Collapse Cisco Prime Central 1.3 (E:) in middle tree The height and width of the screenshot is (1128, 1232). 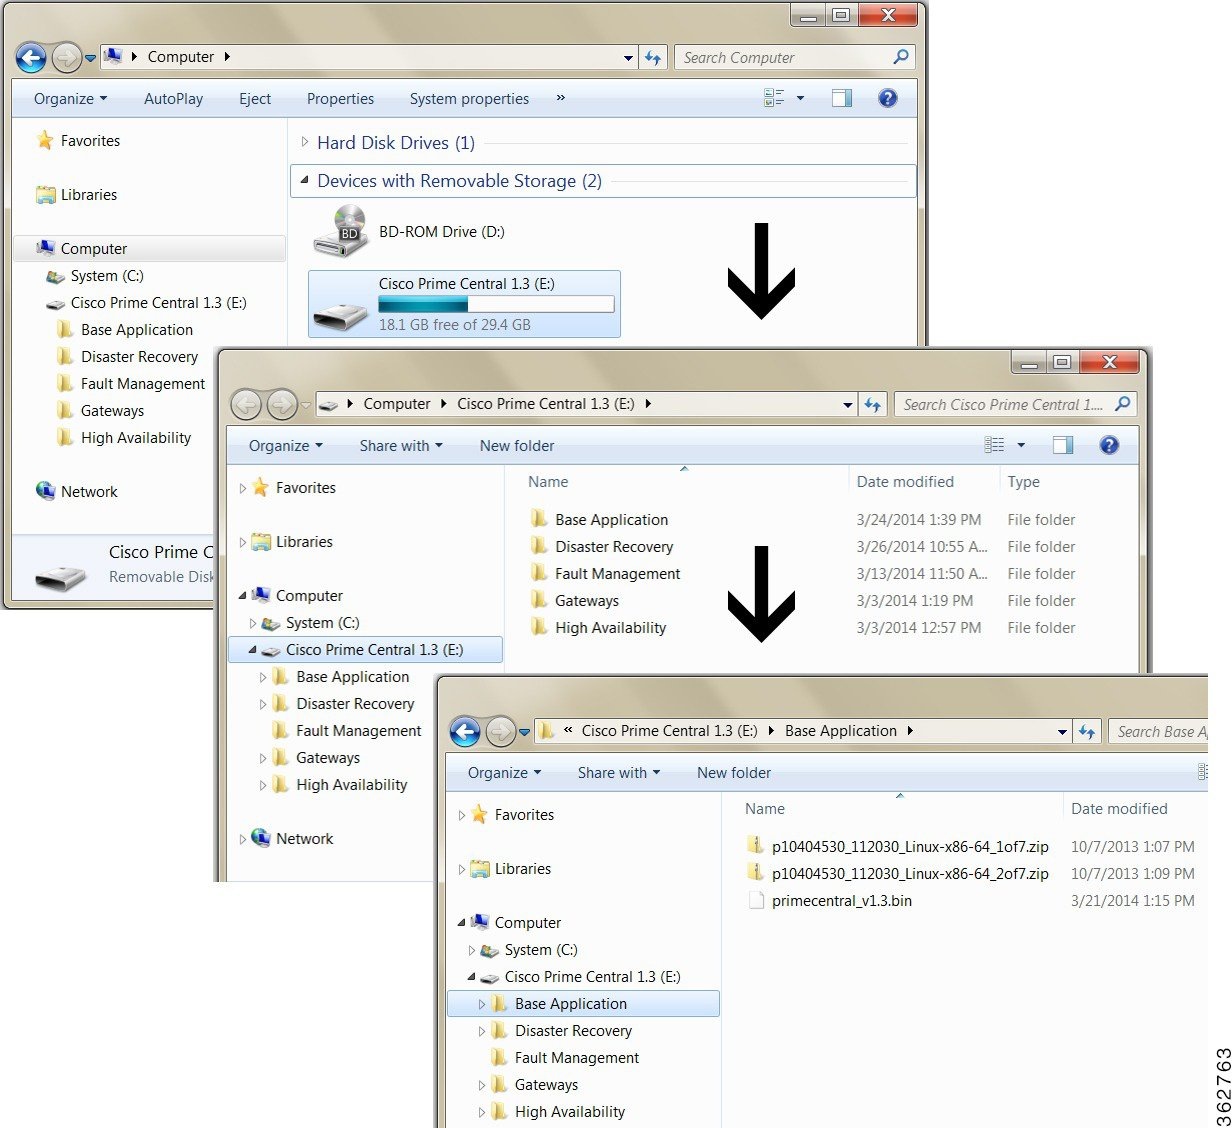252,649
